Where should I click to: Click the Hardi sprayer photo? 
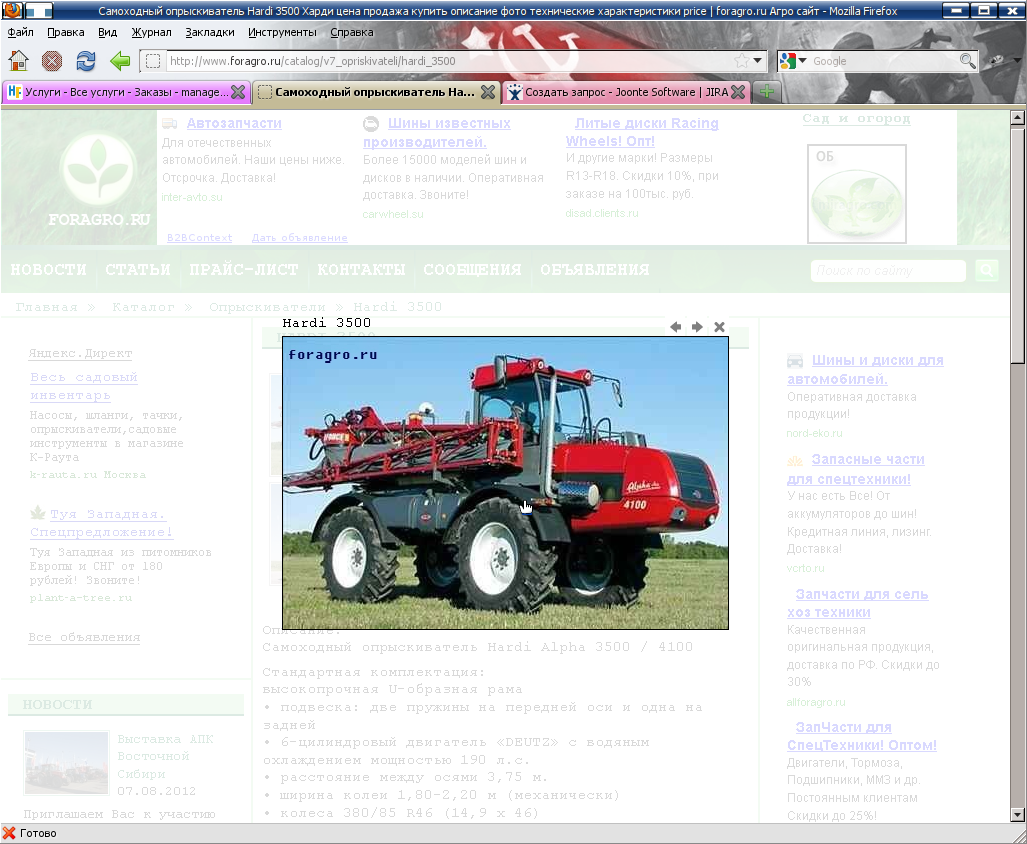tap(506, 483)
